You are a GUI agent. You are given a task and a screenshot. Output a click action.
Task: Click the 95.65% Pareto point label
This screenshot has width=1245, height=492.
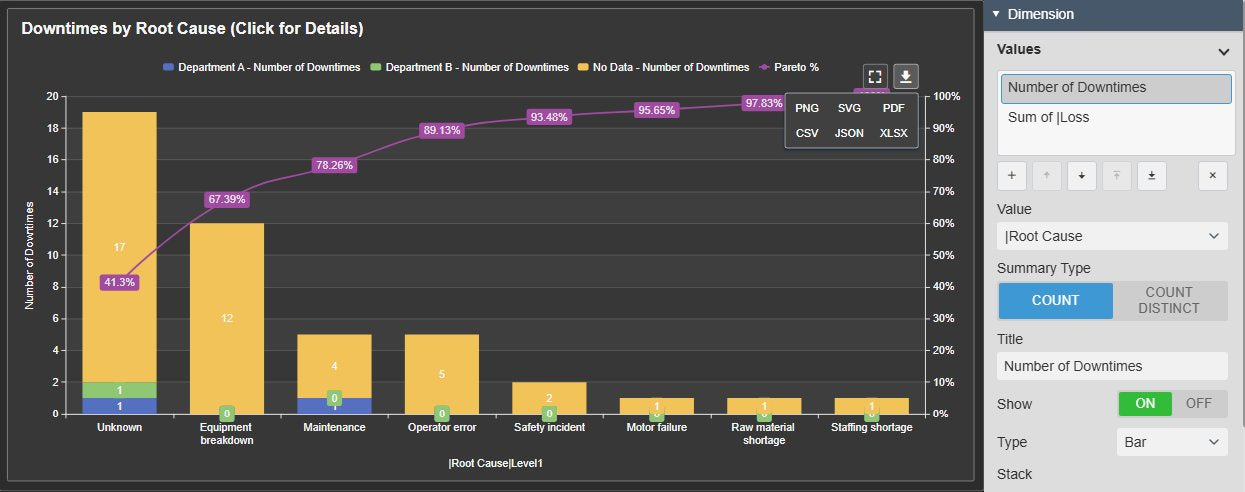point(657,110)
